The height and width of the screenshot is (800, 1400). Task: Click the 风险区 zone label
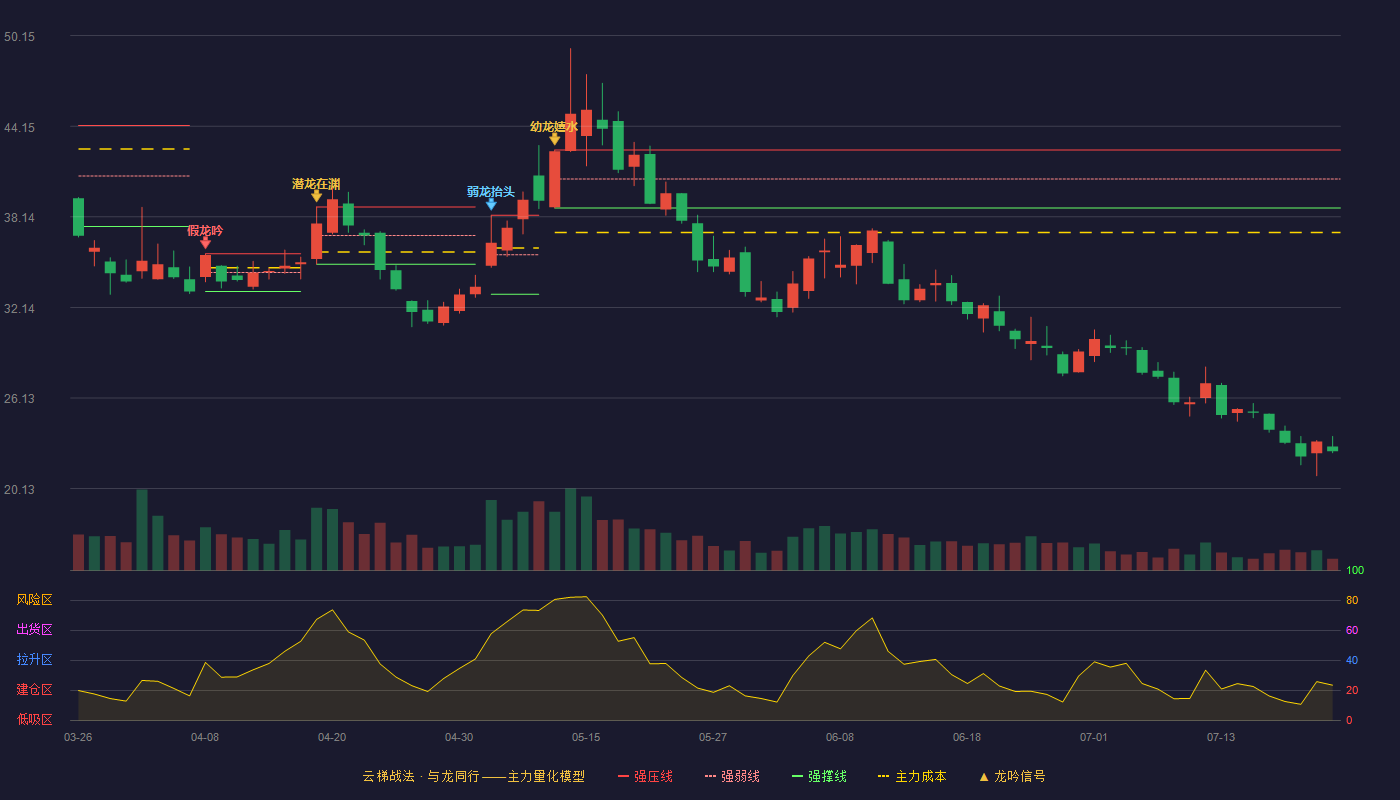tap(34, 600)
